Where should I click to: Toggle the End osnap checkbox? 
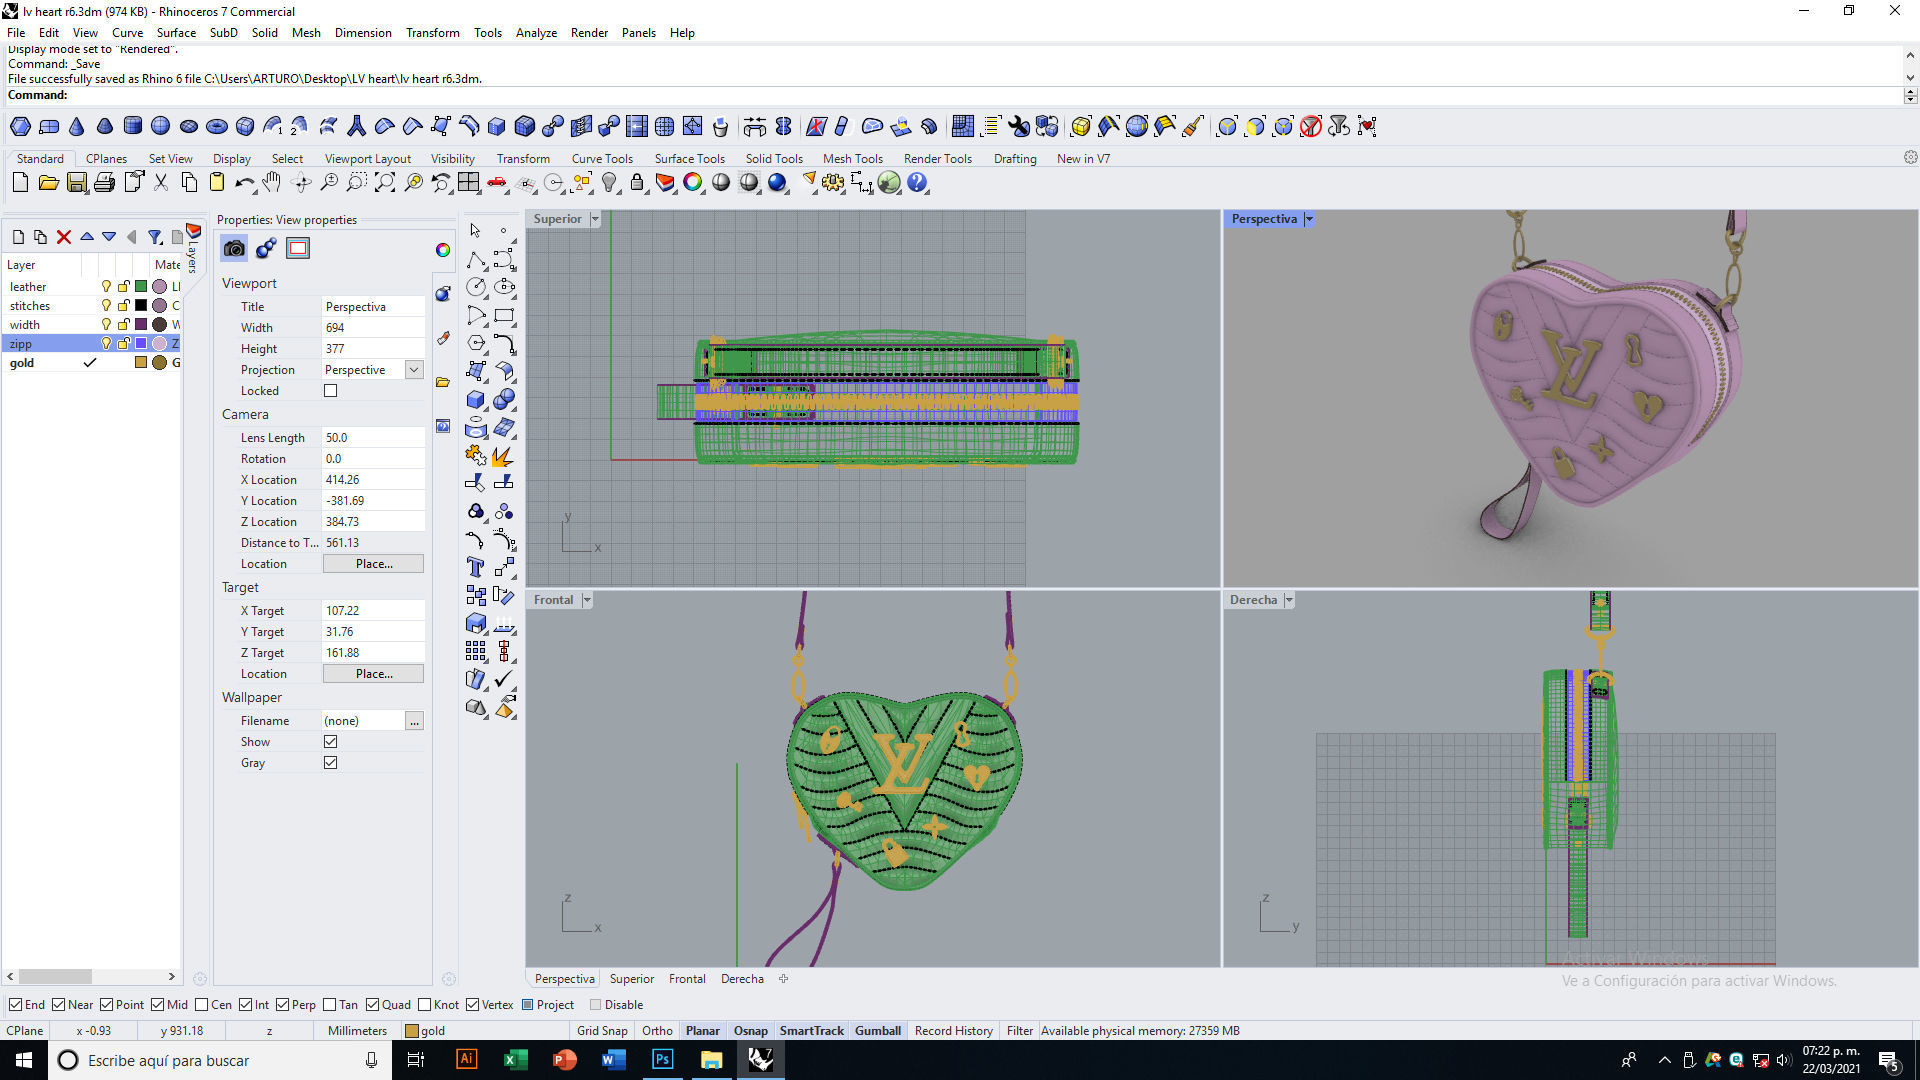[x=15, y=1005]
